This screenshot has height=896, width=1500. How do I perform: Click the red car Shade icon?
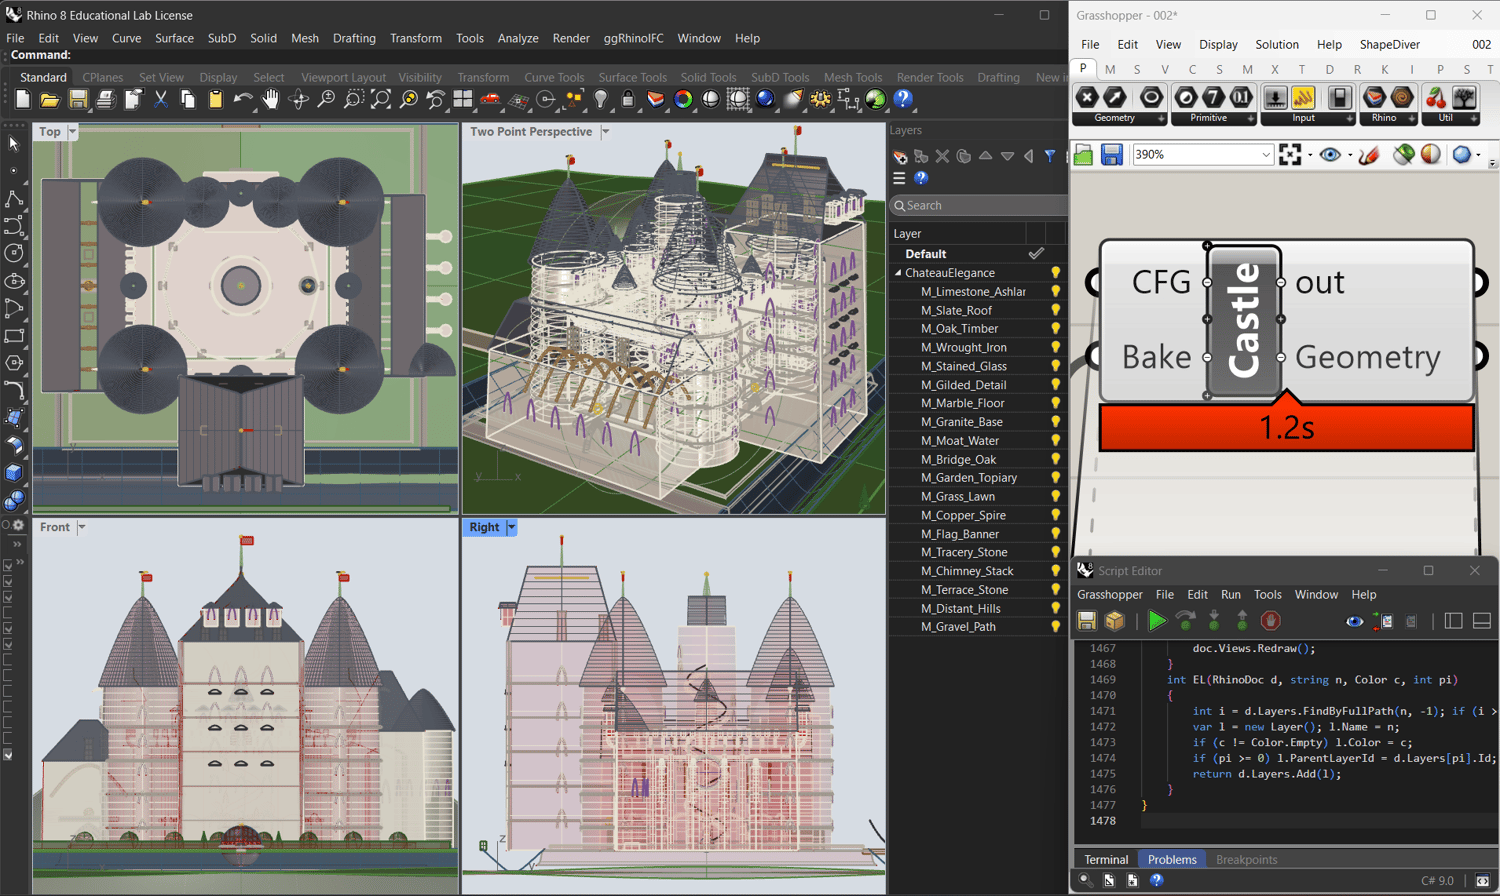tap(490, 99)
